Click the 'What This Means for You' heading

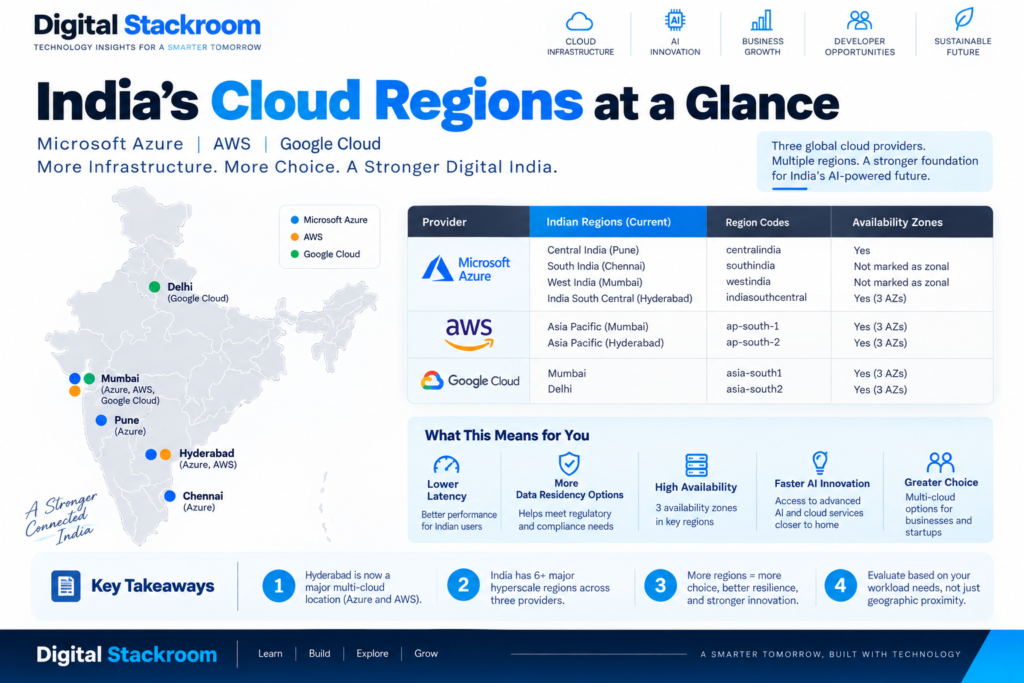(x=507, y=436)
